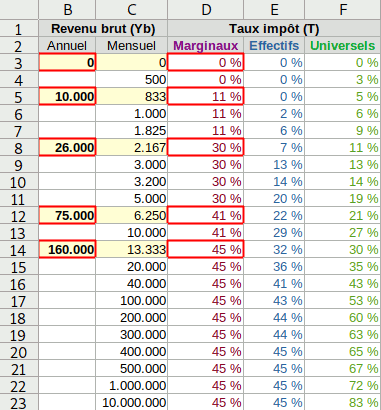Select row 23 header
The image size is (381, 410).
[x=19, y=402]
